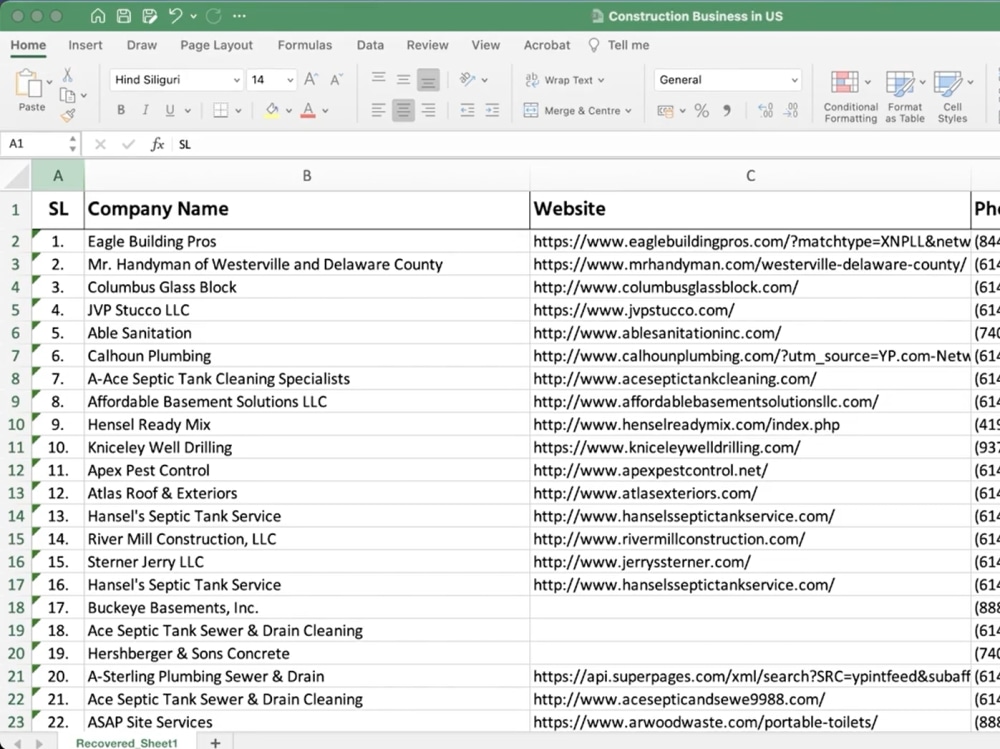
Task: Expand the Wrap Text dropdown arrow
Action: pos(601,80)
